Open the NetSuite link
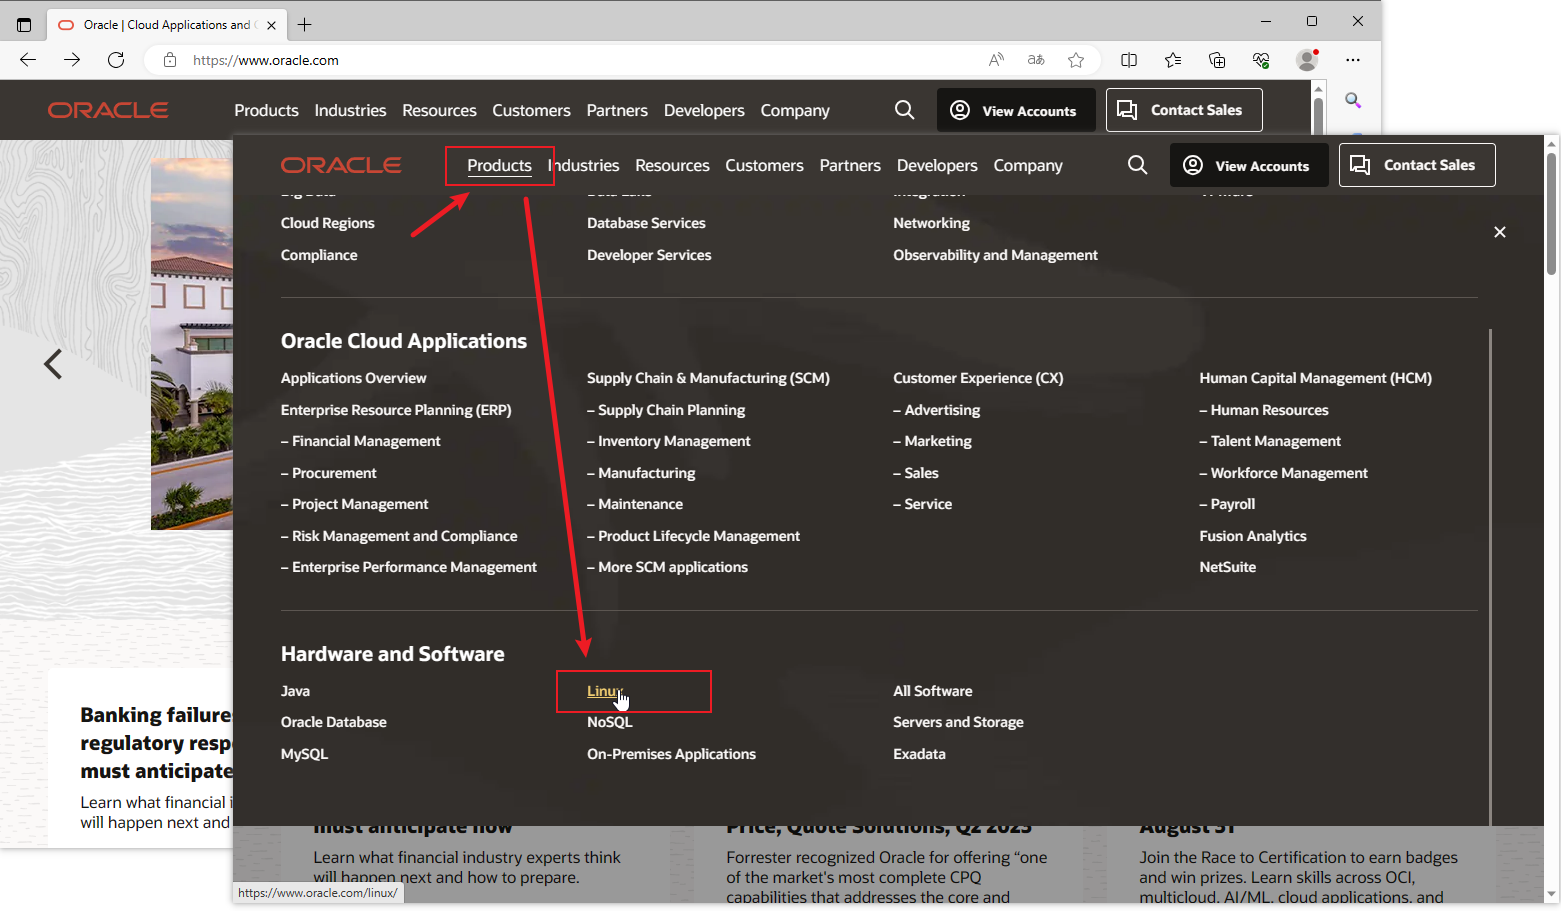 pyautogui.click(x=1227, y=567)
